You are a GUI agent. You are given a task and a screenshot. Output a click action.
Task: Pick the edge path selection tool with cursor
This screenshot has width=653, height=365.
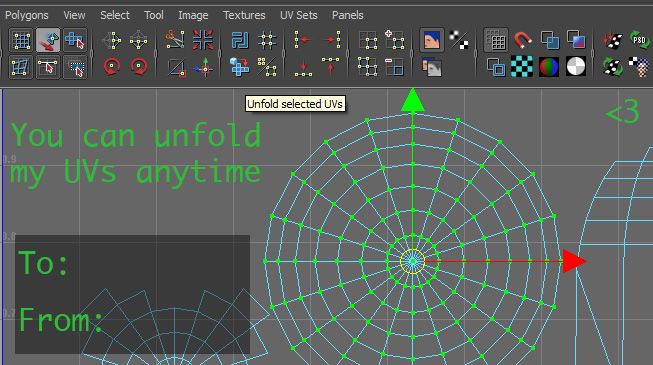pyautogui.click(x=48, y=67)
